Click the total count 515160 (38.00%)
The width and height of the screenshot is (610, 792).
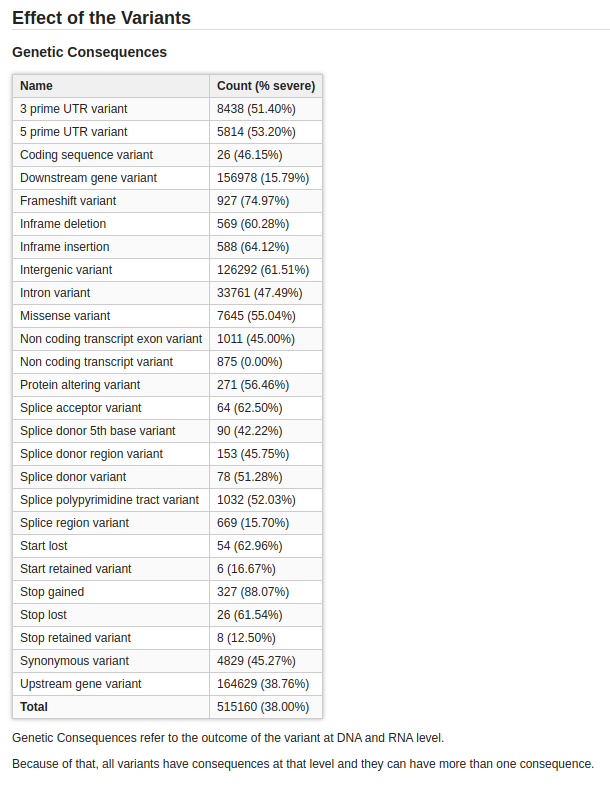click(263, 707)
